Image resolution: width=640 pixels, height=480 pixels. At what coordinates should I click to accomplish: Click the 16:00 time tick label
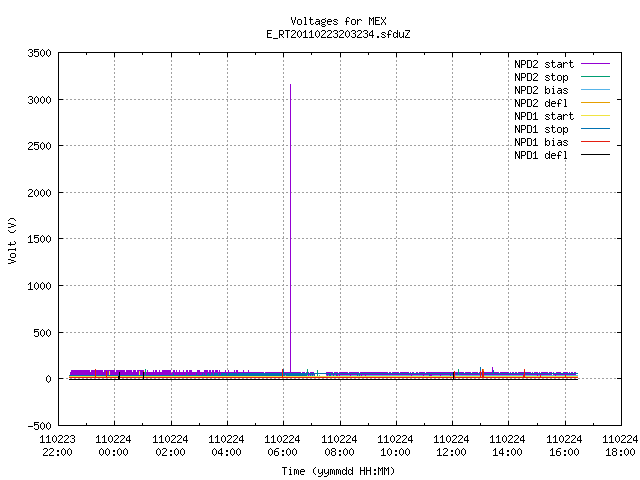pos(564,453)
